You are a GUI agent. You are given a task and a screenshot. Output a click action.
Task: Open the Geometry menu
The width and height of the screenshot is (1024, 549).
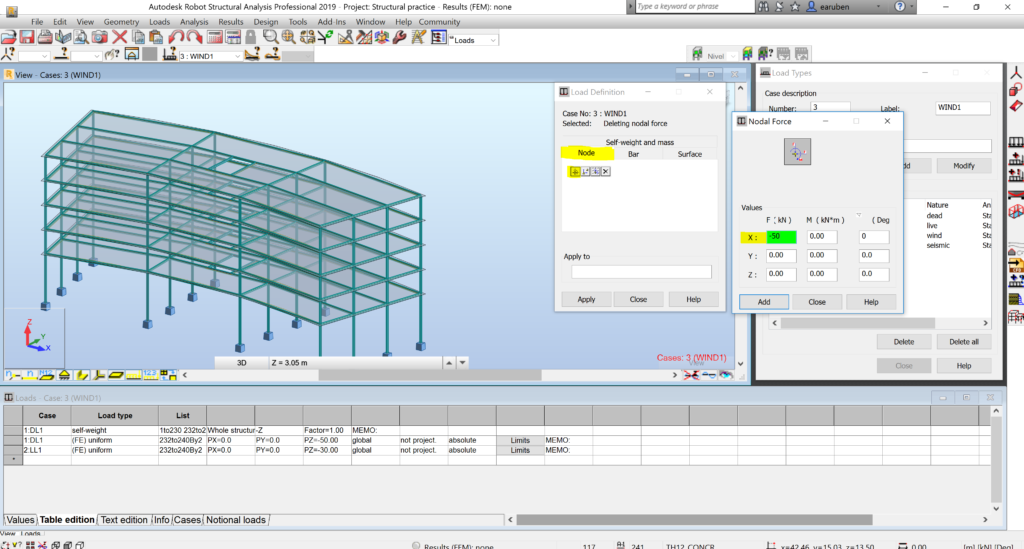[121, 22]
